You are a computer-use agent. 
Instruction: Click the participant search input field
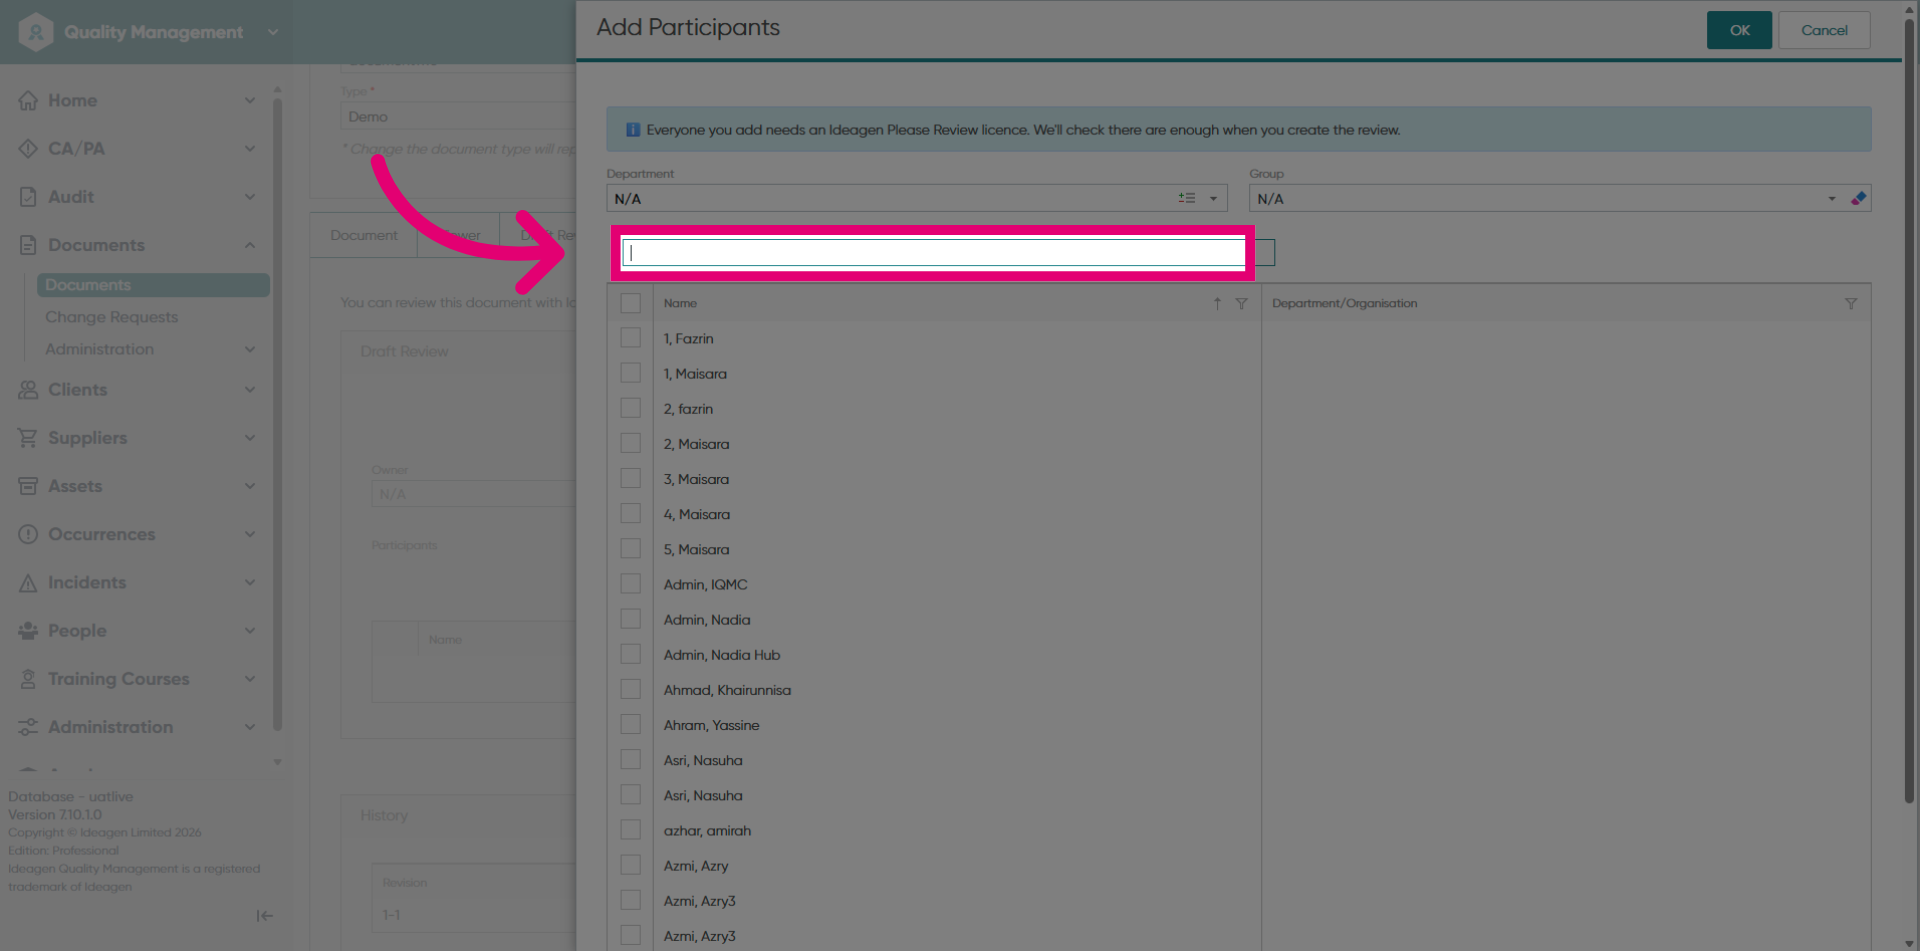934,253
